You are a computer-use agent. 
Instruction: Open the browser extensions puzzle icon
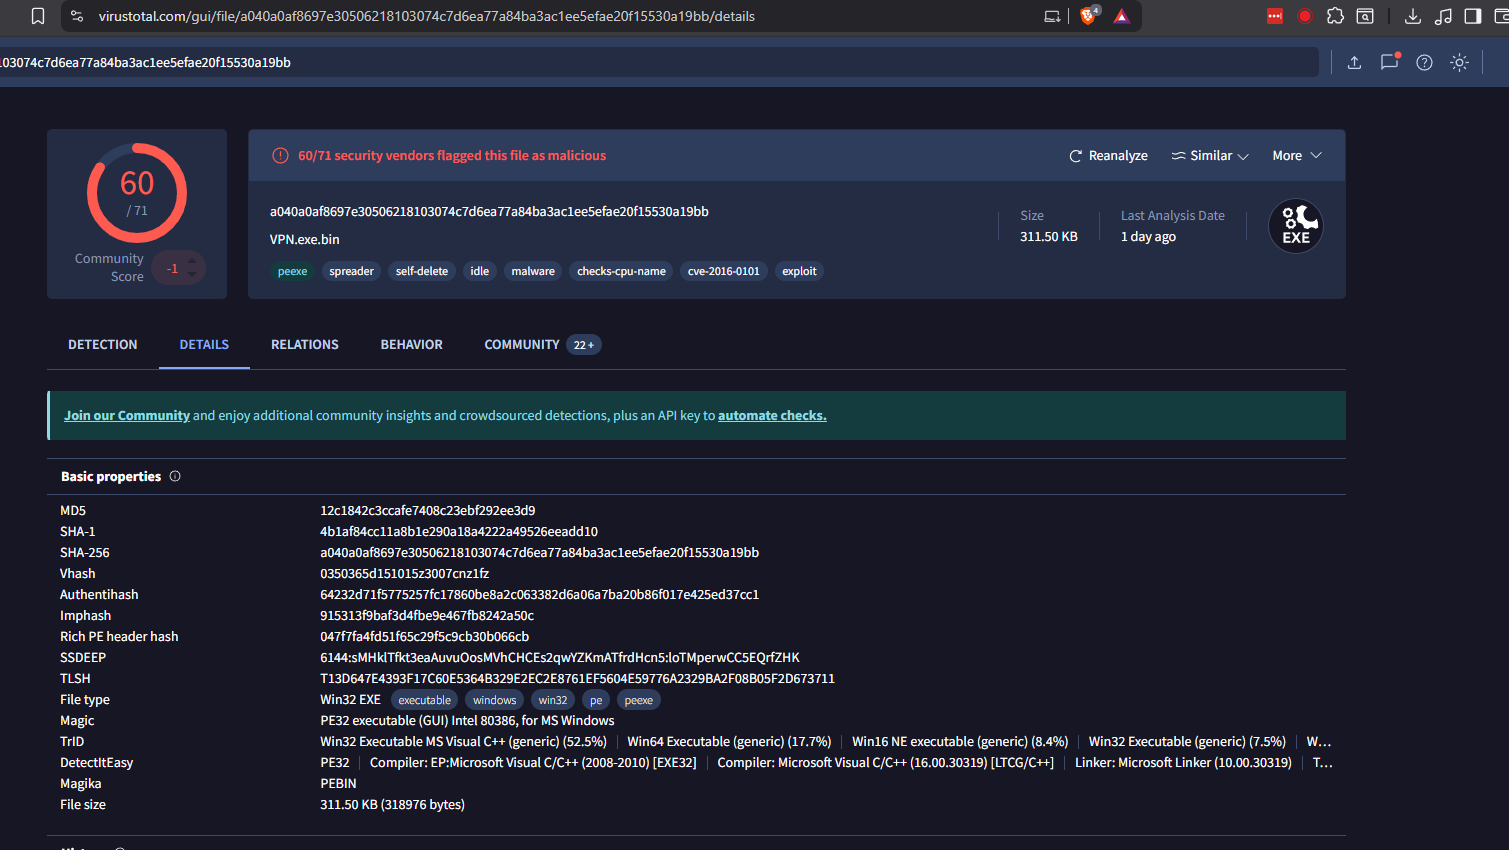[x=1335, y=16]
